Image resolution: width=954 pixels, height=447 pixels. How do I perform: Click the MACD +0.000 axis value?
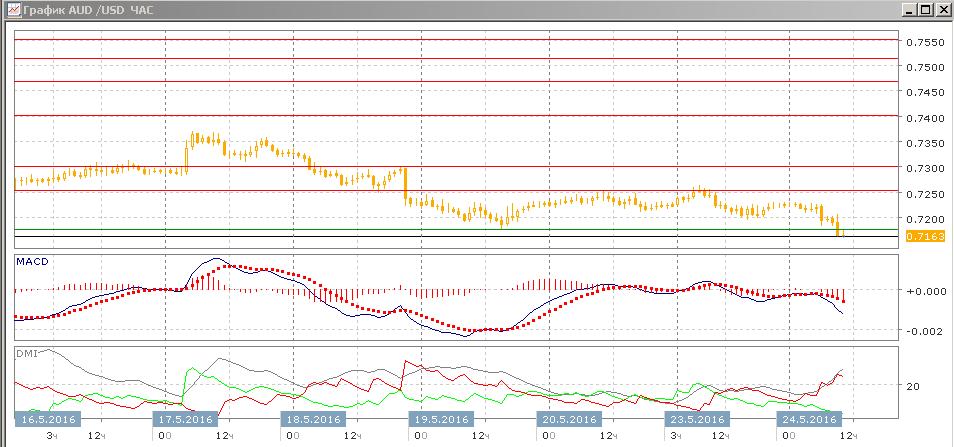pyautogui.click(x=926, y=291)
